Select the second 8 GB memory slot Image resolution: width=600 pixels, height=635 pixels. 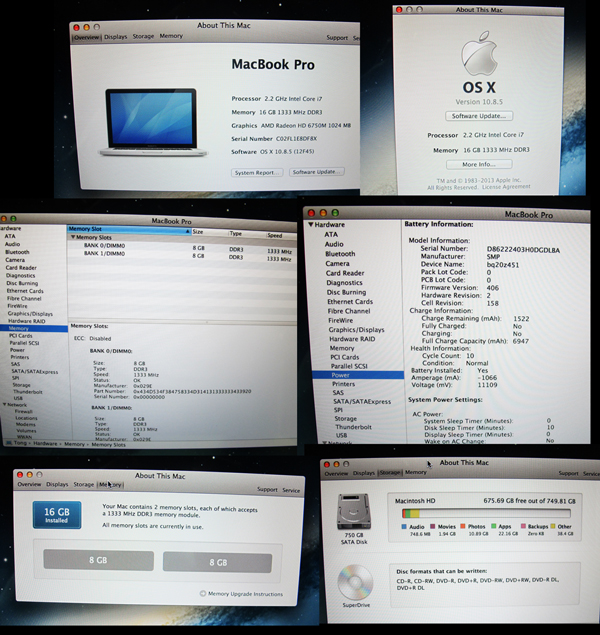point(217,562)
